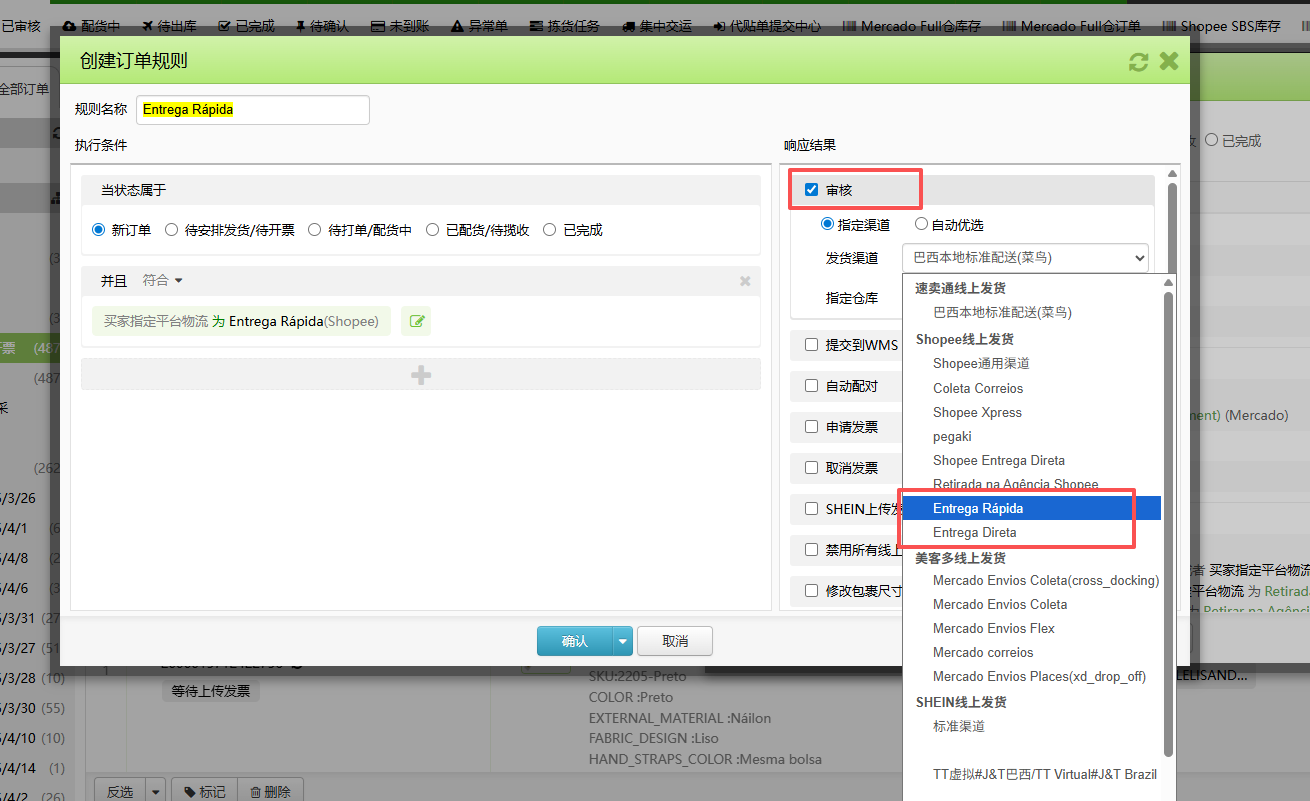Viewport: 1310px width, 801px height.
Task: Remove the condition group with X icon
Action: pos(745,282)
